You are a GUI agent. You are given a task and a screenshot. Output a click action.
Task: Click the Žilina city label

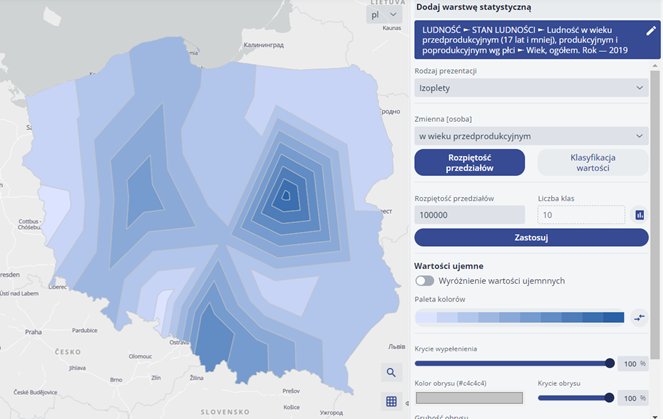coord(197,378)
